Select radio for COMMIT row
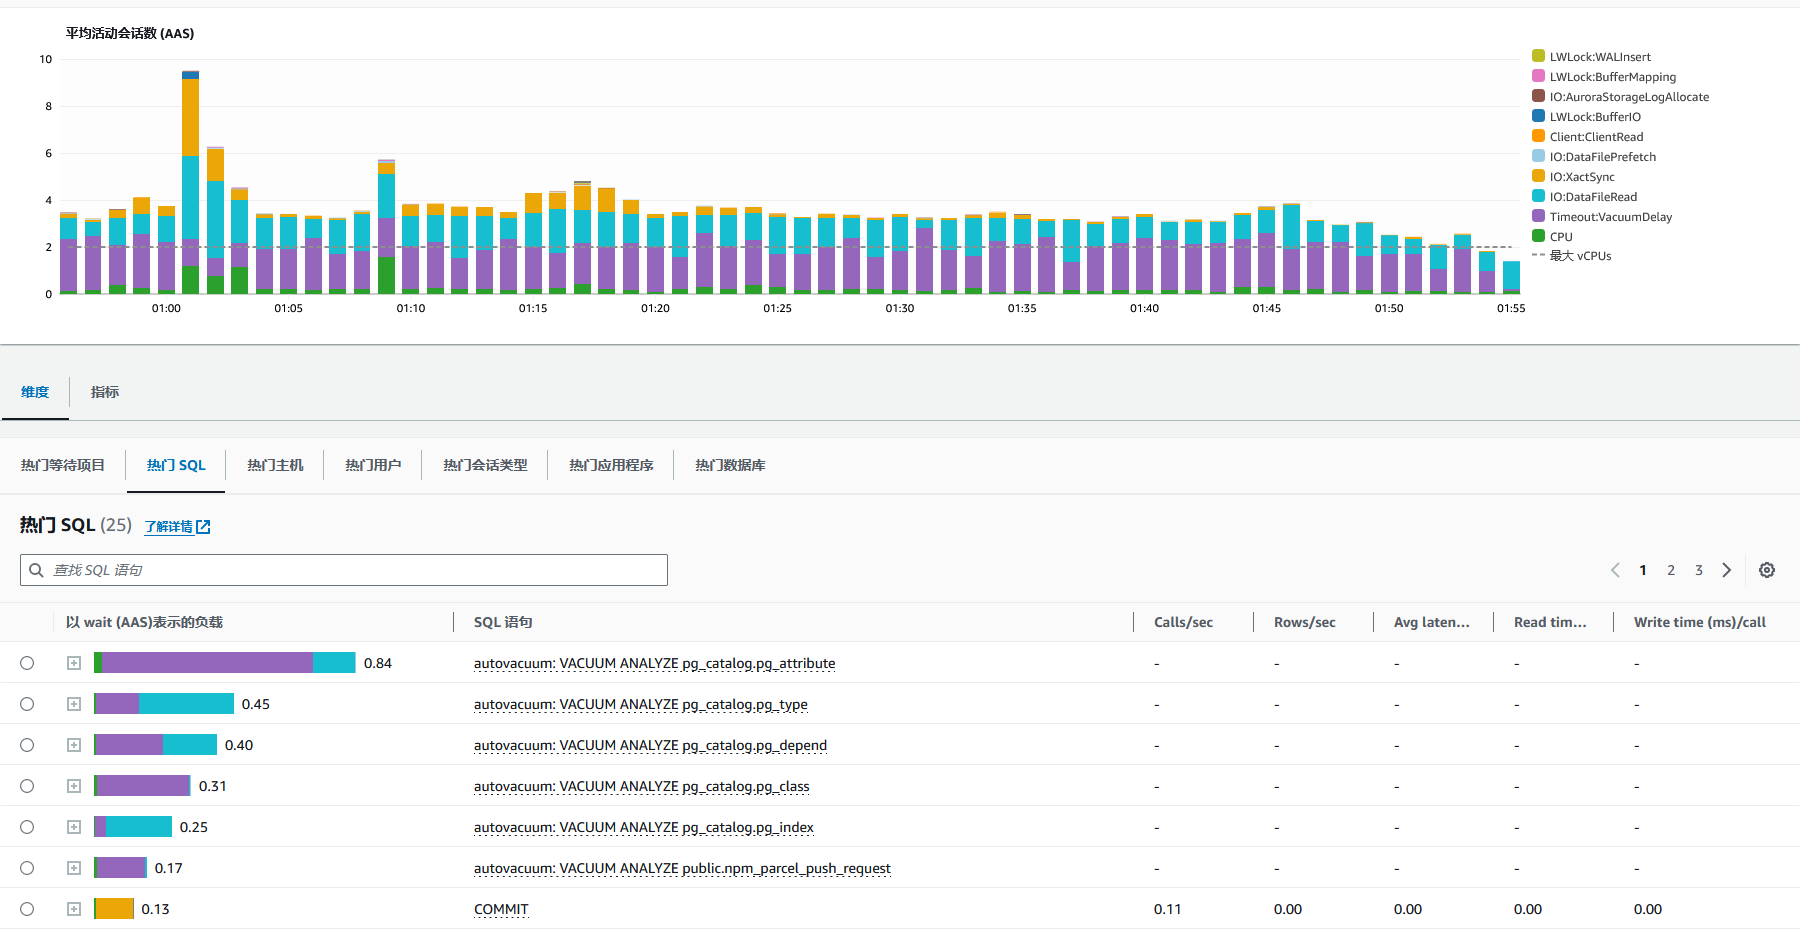This screenshot has width=1800, height=935. [27, 909]
